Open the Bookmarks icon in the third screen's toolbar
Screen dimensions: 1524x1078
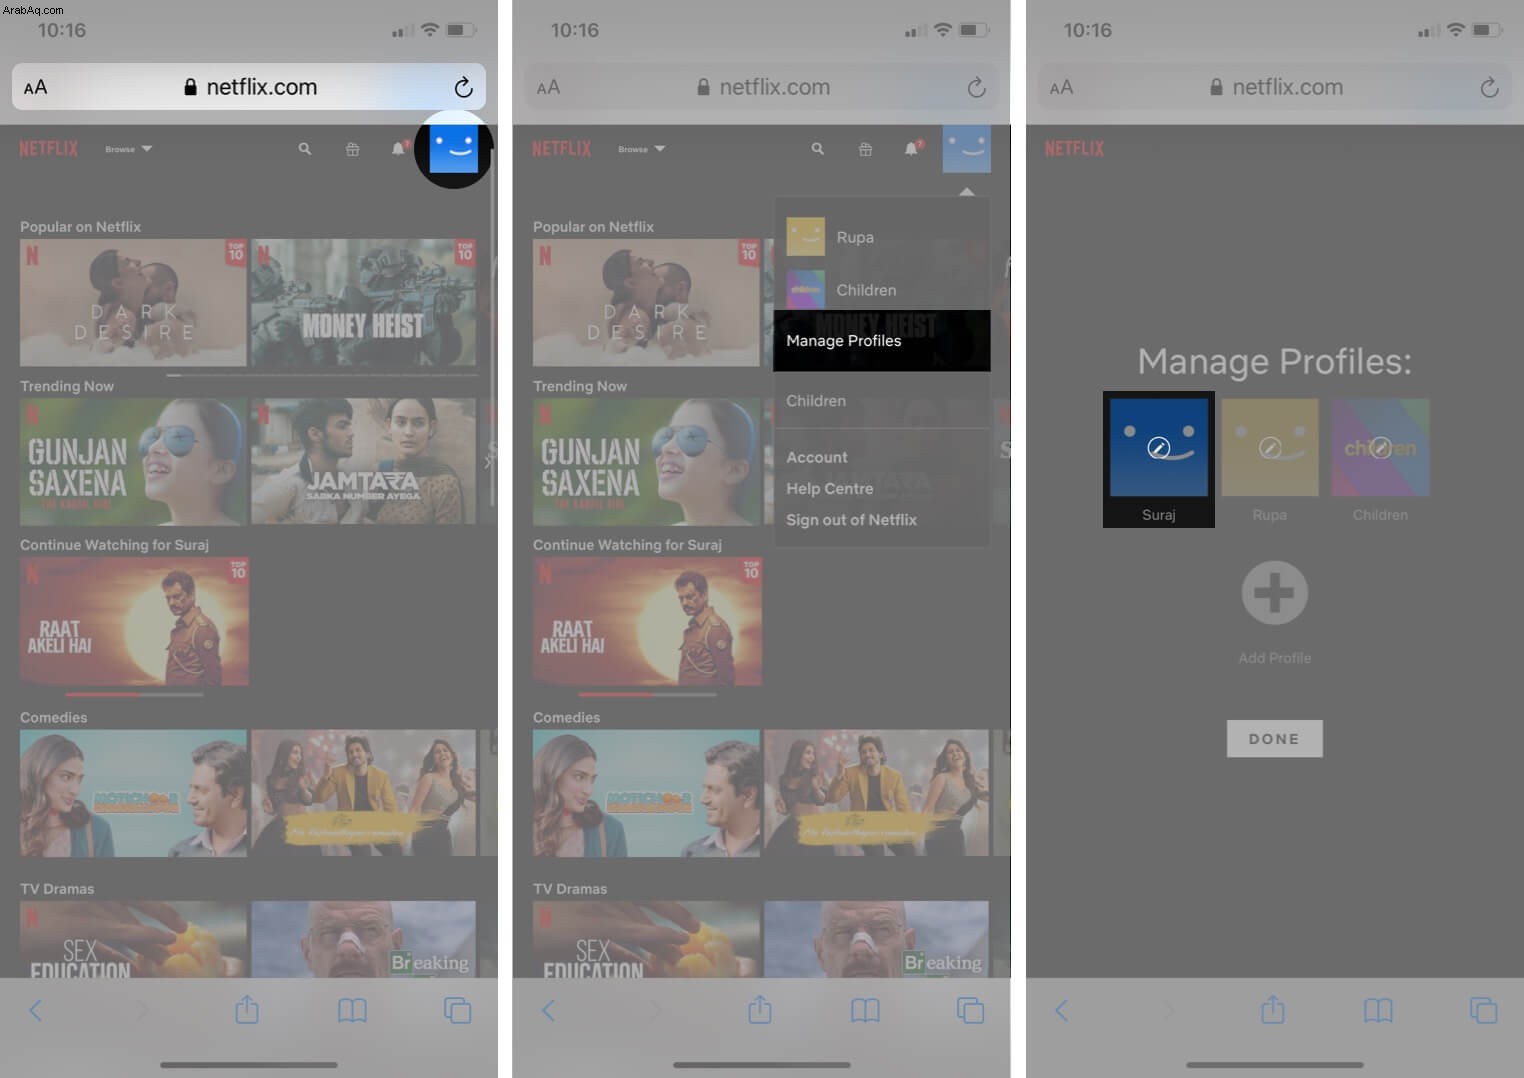tap(1378, 1011)
